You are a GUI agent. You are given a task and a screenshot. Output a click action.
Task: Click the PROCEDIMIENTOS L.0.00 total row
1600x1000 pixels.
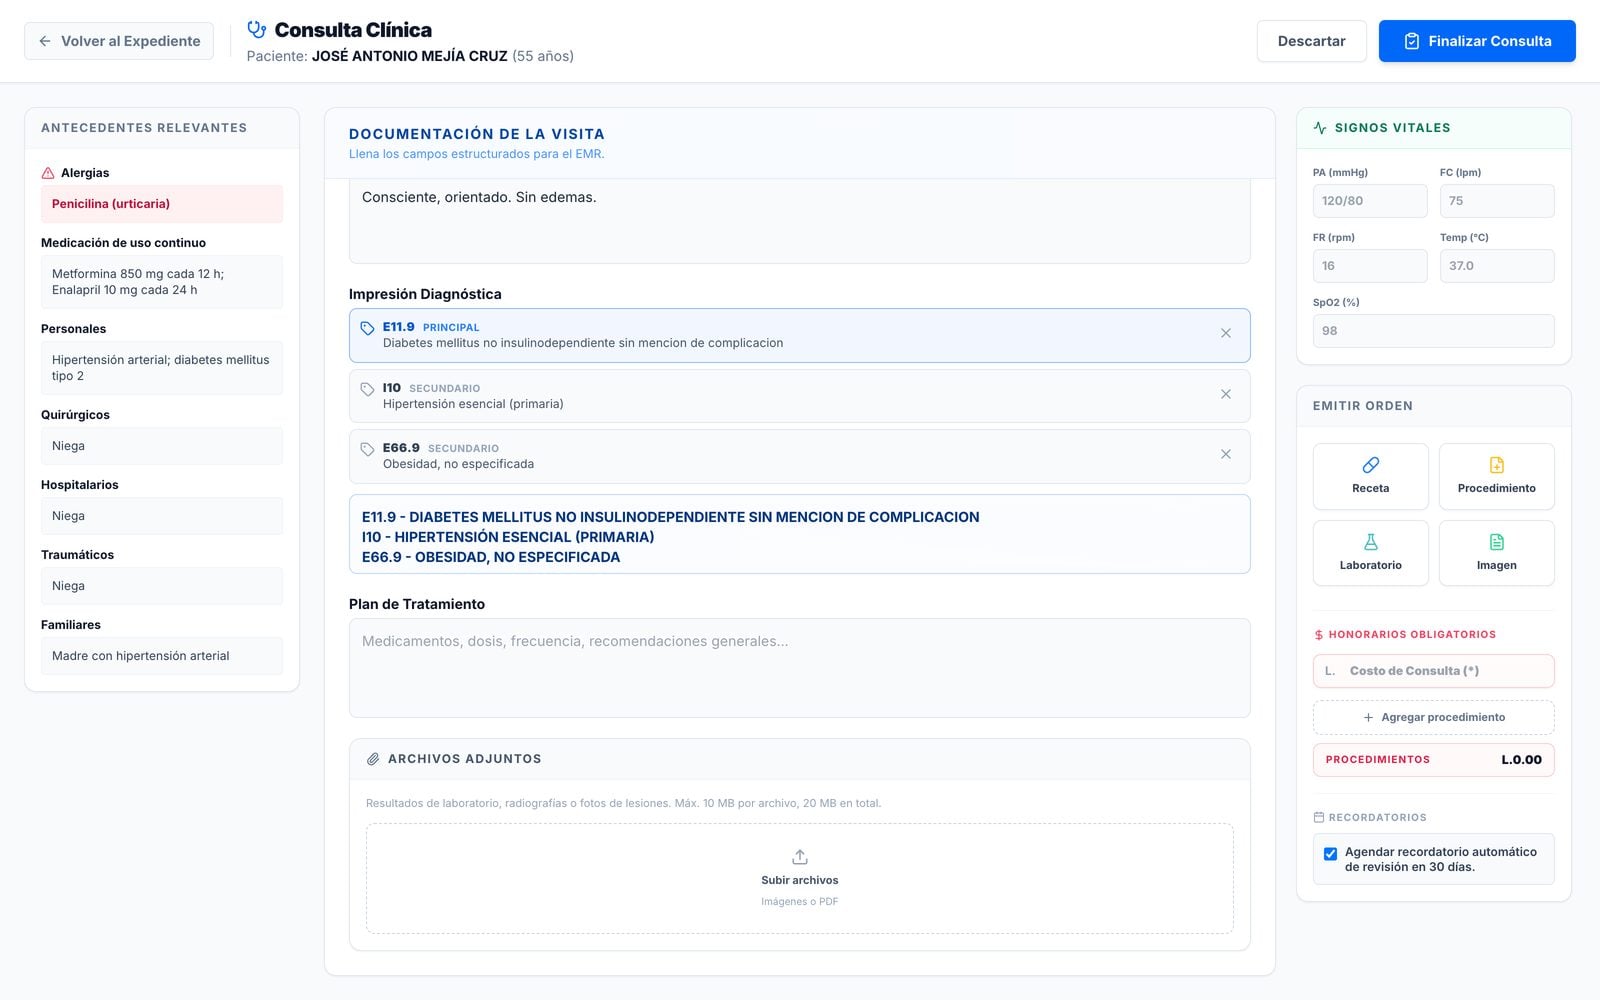pyautogui.click(x=1433, y=760)
